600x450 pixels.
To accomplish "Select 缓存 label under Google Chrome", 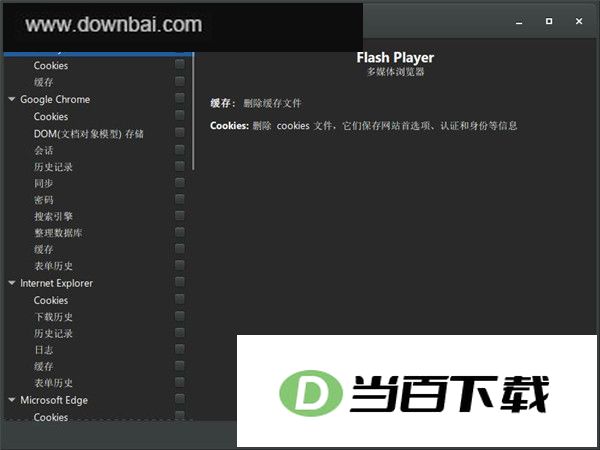I will pyautogui.click(x=44, y=249).
